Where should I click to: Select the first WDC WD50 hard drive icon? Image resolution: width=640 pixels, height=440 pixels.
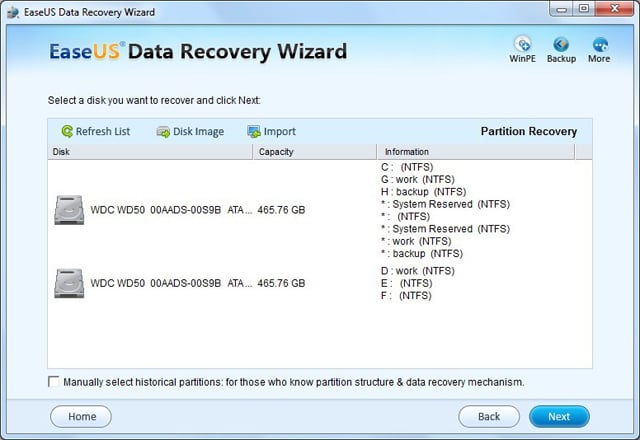[x=69, y=210]
